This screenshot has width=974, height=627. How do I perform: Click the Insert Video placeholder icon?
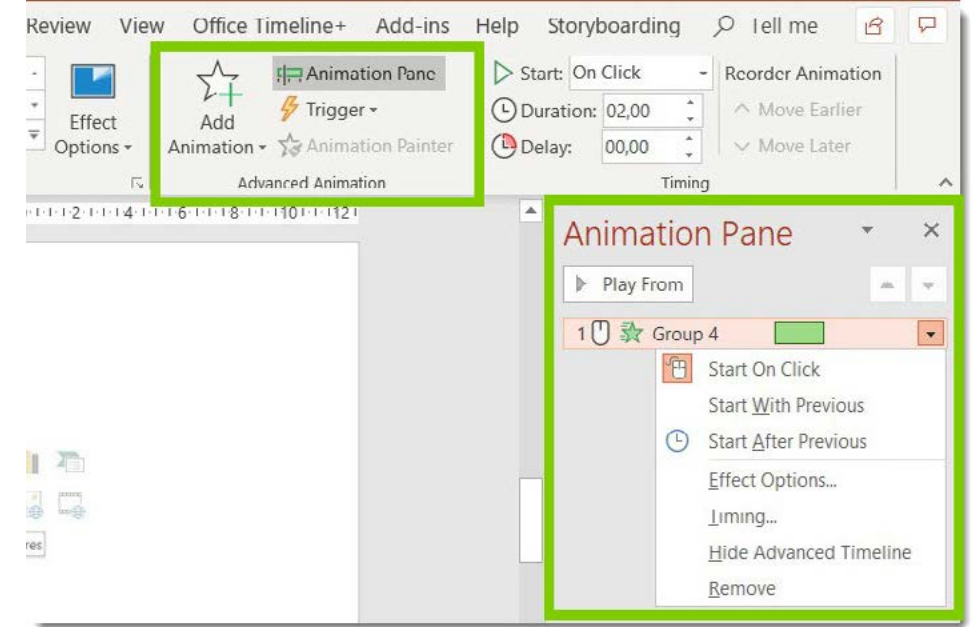click(x=71, y=505)
